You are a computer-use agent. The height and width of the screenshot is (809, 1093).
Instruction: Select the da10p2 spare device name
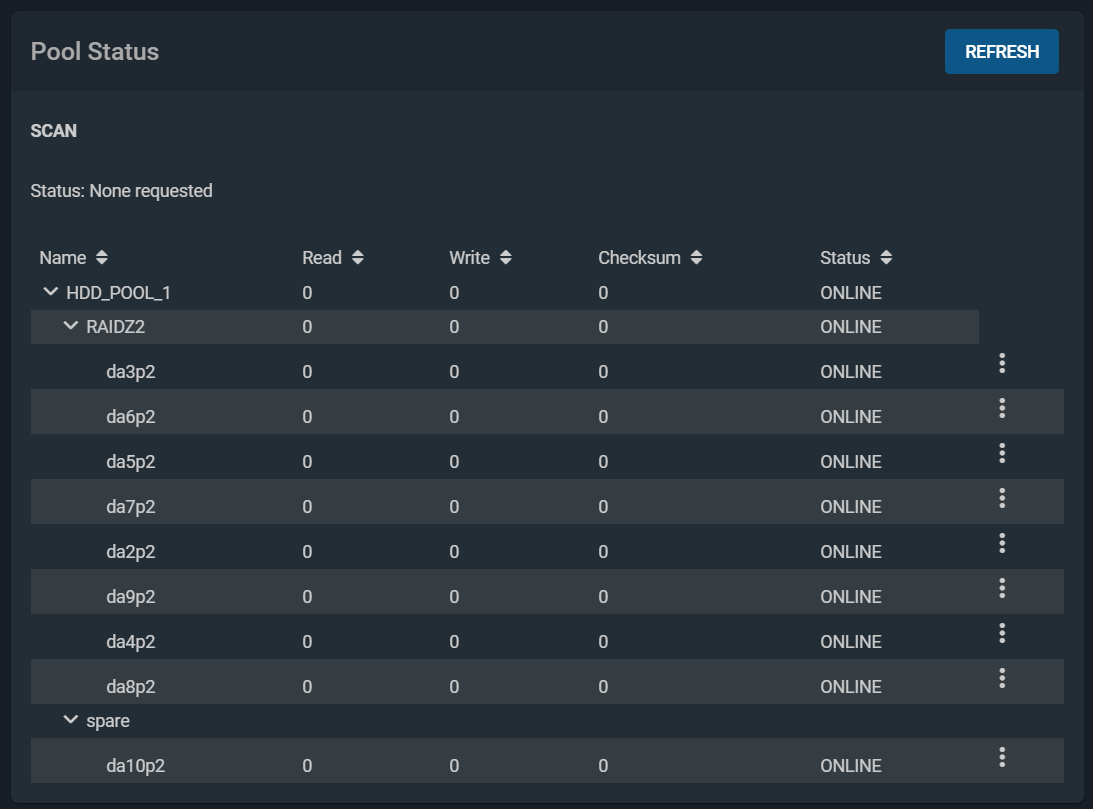[x=135, y=766]
